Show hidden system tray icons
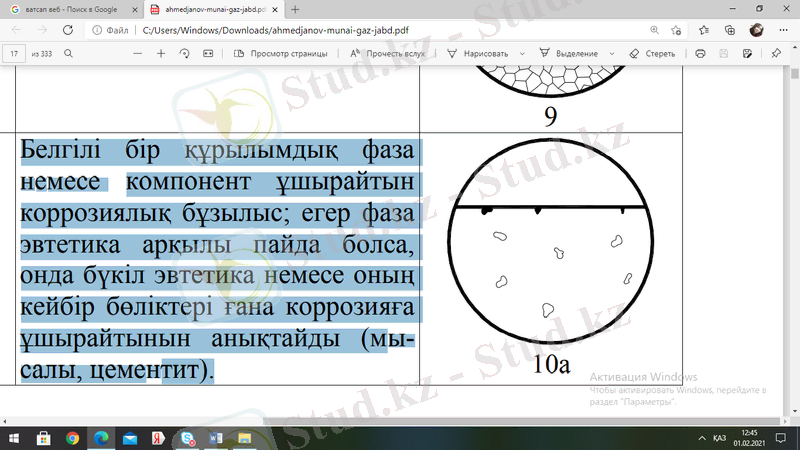This screenshot has height=450, width=800. click(x=702, y=438)
